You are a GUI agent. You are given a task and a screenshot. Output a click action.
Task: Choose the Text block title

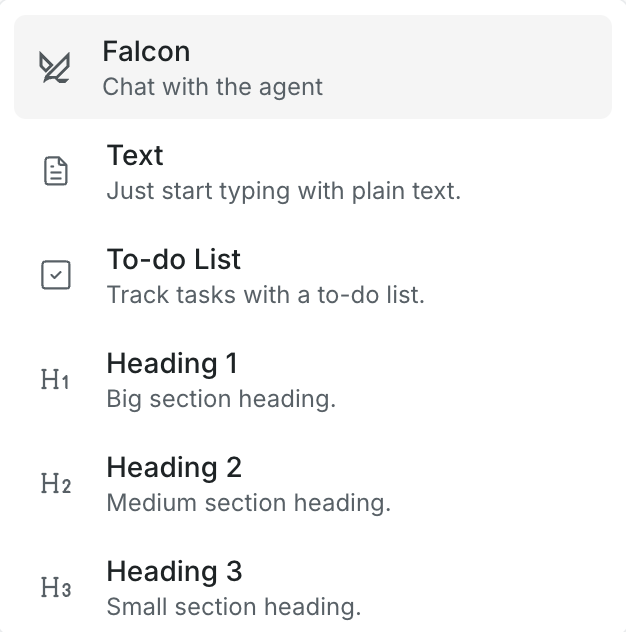135,156
